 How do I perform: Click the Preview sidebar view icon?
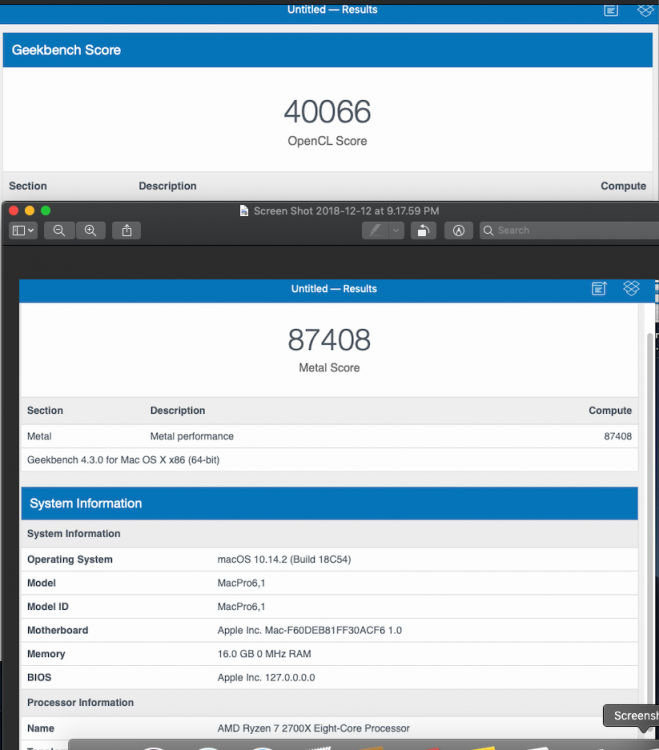coord(19,231)
